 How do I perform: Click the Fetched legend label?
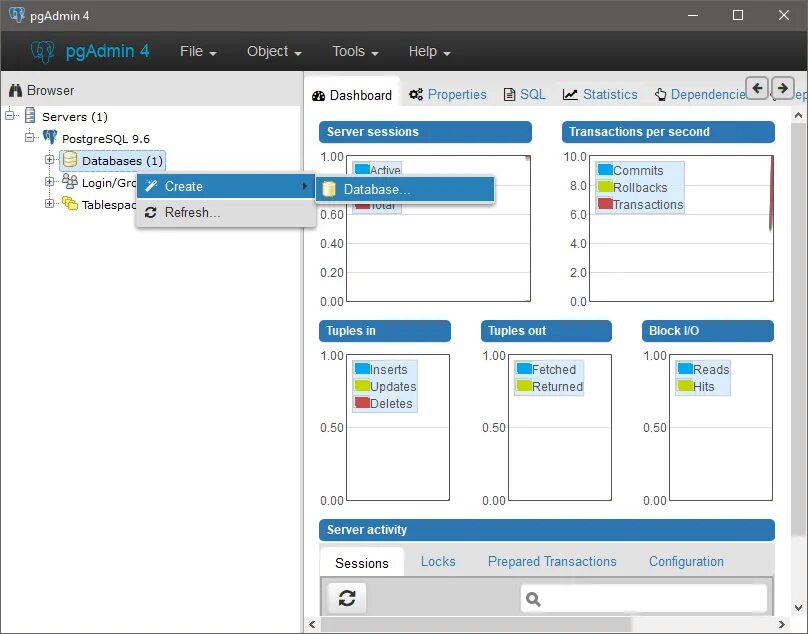(553, 370)
